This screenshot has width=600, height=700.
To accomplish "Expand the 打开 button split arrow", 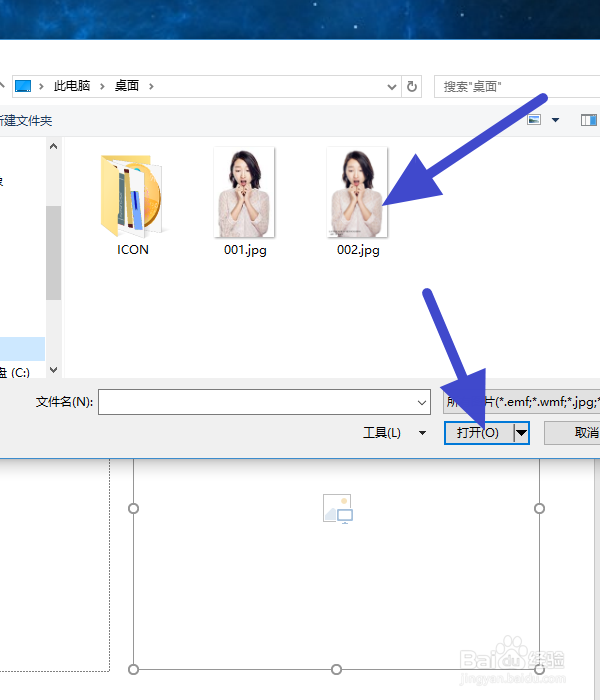I will [x=521, y=433].
